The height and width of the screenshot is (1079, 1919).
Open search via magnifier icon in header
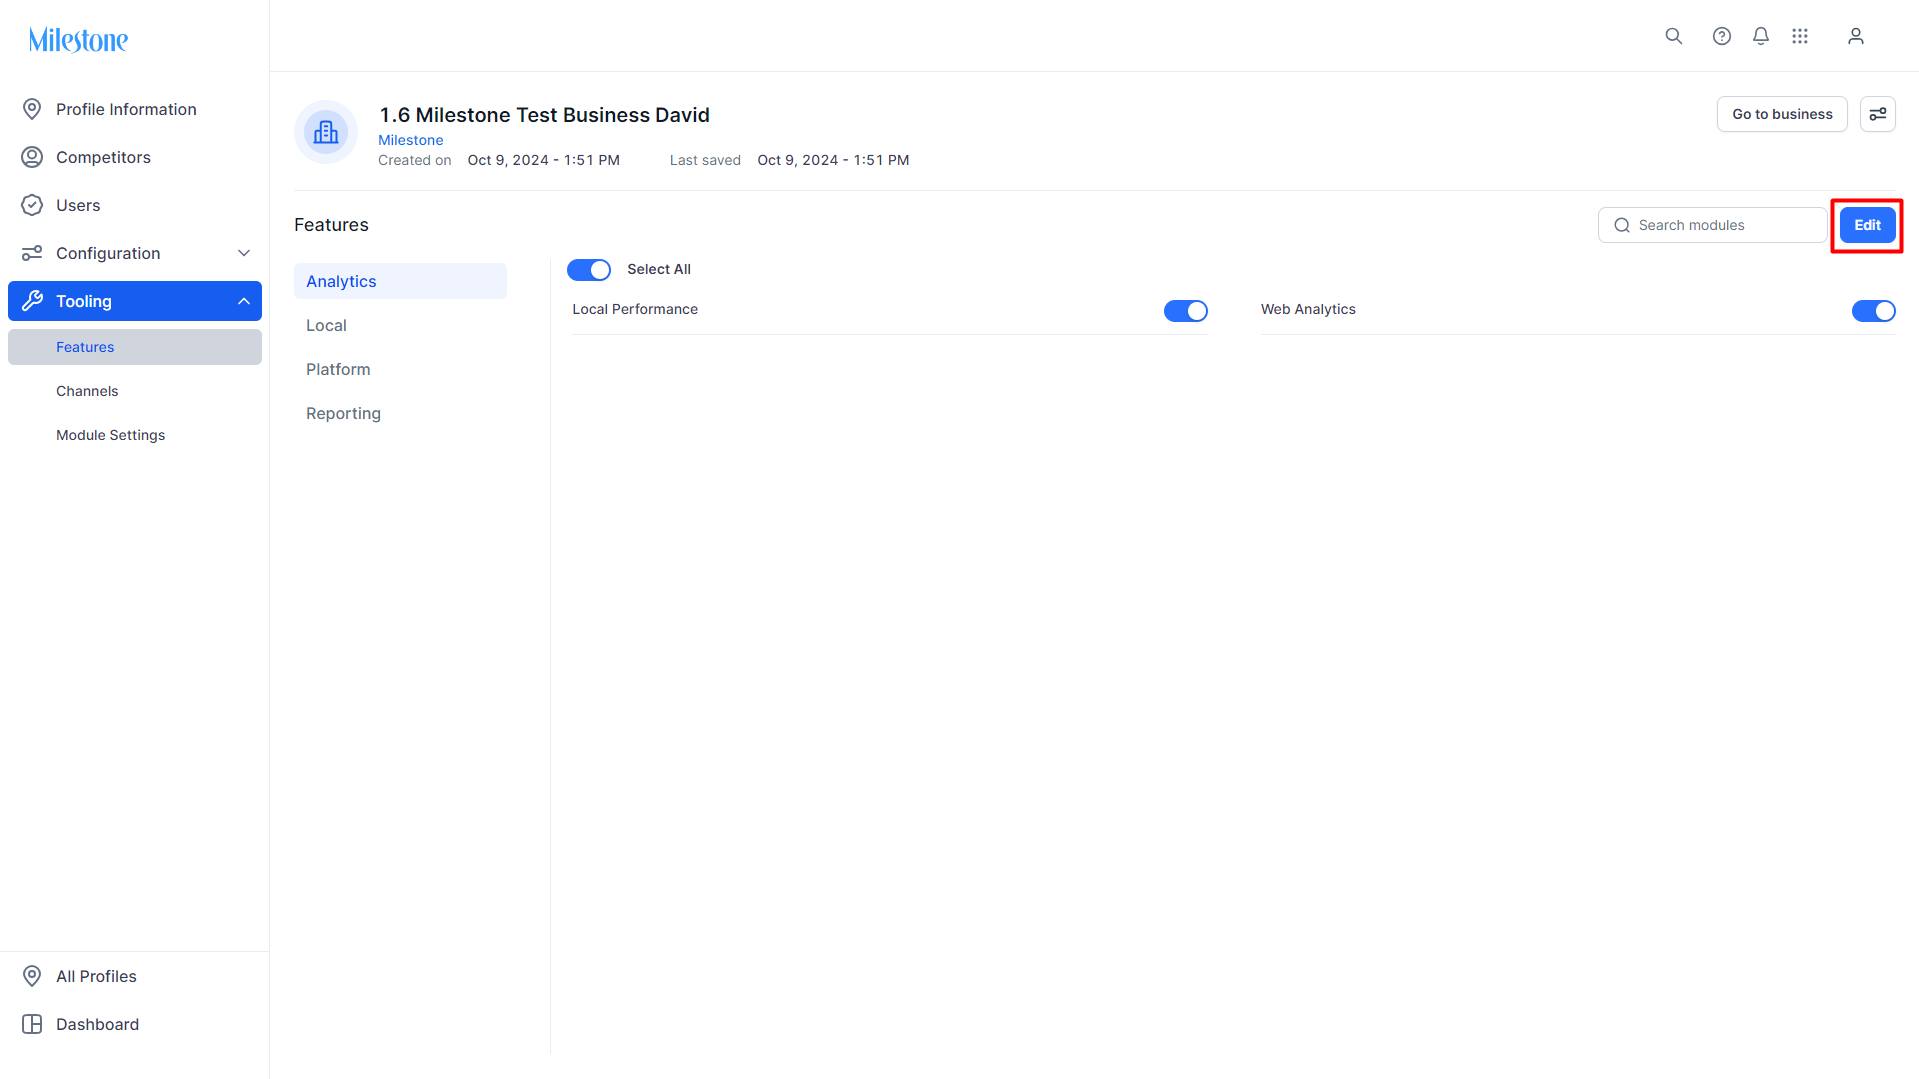[1674, 36]
